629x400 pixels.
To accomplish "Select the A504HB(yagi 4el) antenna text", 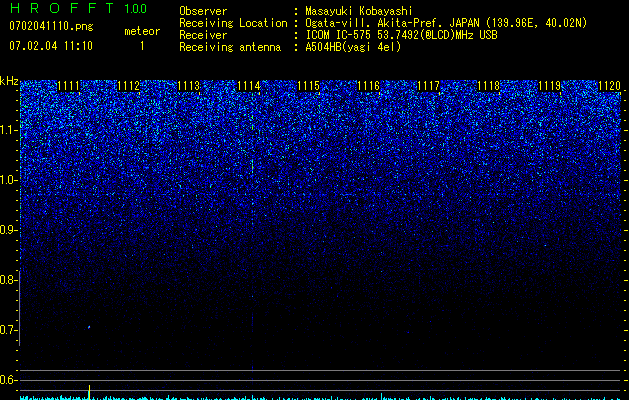I will (353, 47).
